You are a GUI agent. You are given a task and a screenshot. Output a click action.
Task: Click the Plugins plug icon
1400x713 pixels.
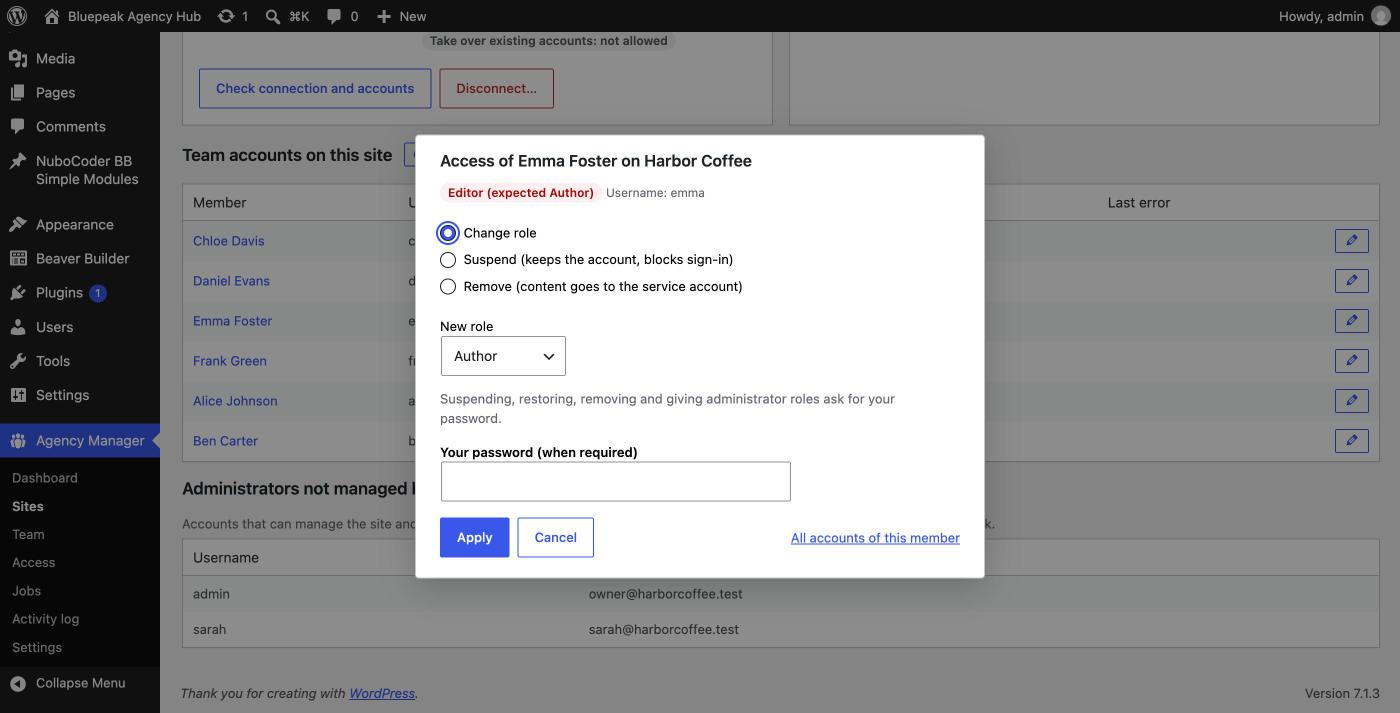click(18, 293)
